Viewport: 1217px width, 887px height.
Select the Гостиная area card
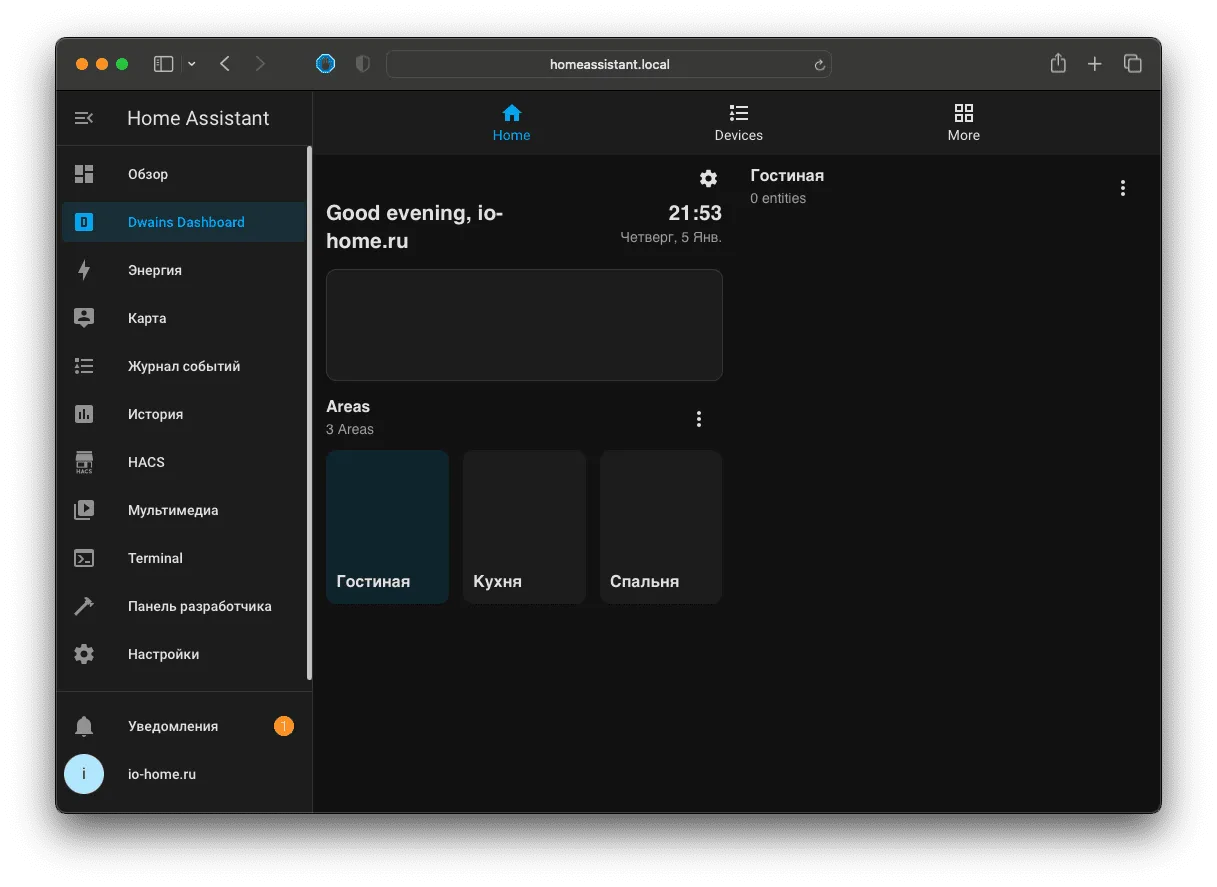[388, 527]
